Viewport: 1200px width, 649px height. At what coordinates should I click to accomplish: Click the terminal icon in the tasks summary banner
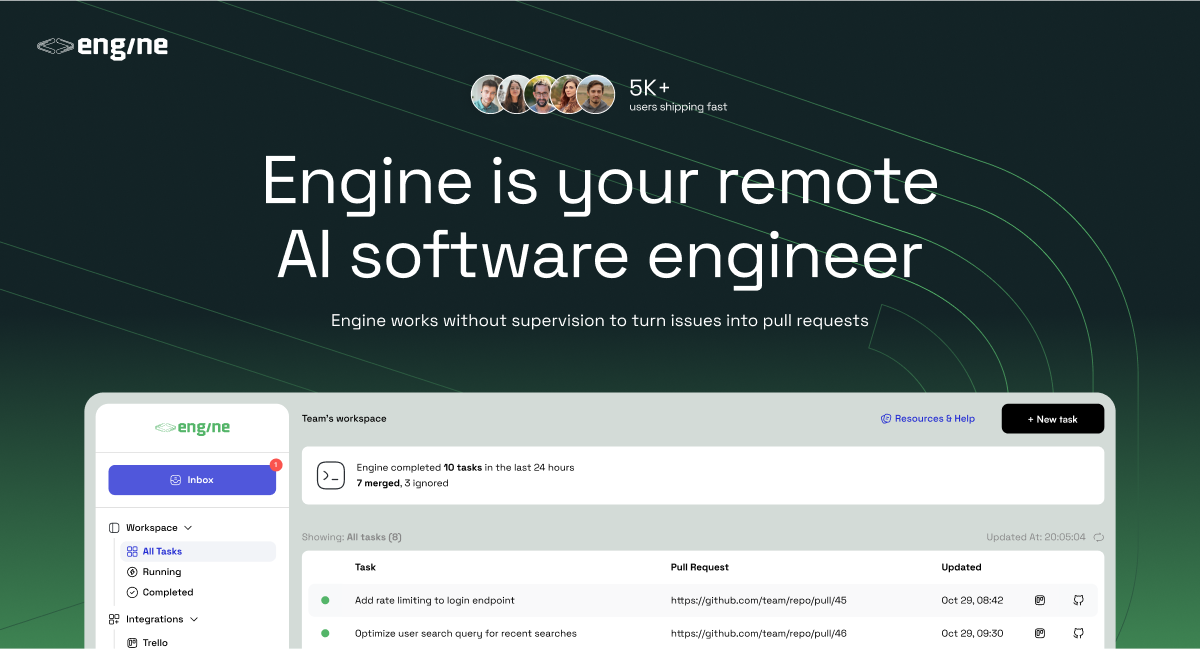[x=331, y=475]
